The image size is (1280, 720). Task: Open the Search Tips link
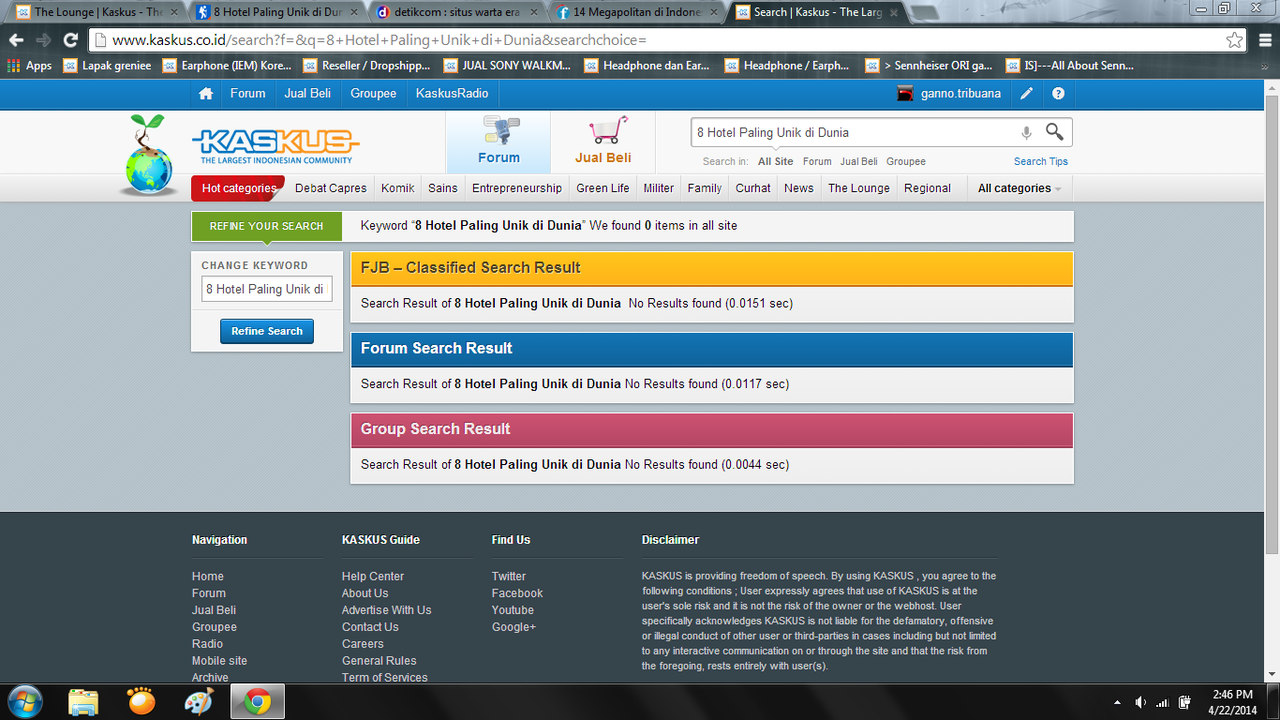1040,161
